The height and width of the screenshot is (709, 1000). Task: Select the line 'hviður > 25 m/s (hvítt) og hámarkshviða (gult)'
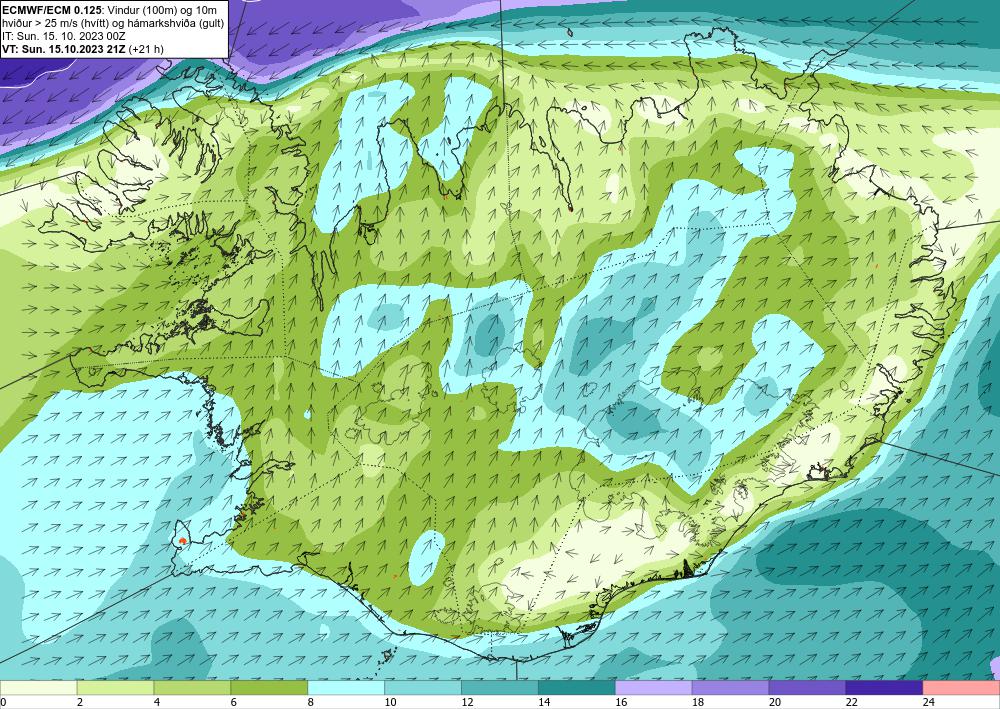113,22
